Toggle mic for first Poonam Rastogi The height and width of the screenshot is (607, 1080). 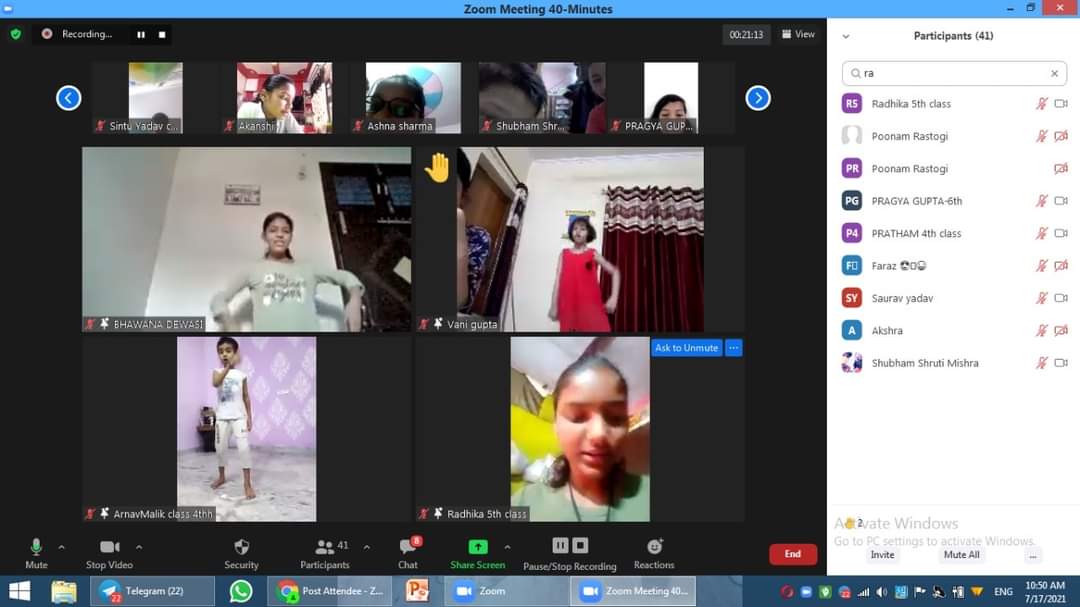pyautogui.click(x=1041, y=136)
